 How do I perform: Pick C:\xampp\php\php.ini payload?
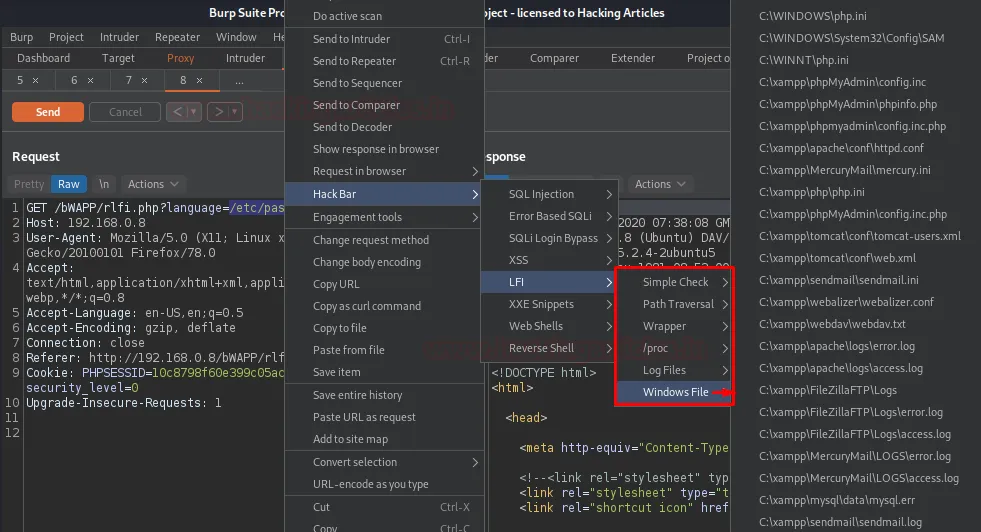pyautogui.click(x=812, y=192)
